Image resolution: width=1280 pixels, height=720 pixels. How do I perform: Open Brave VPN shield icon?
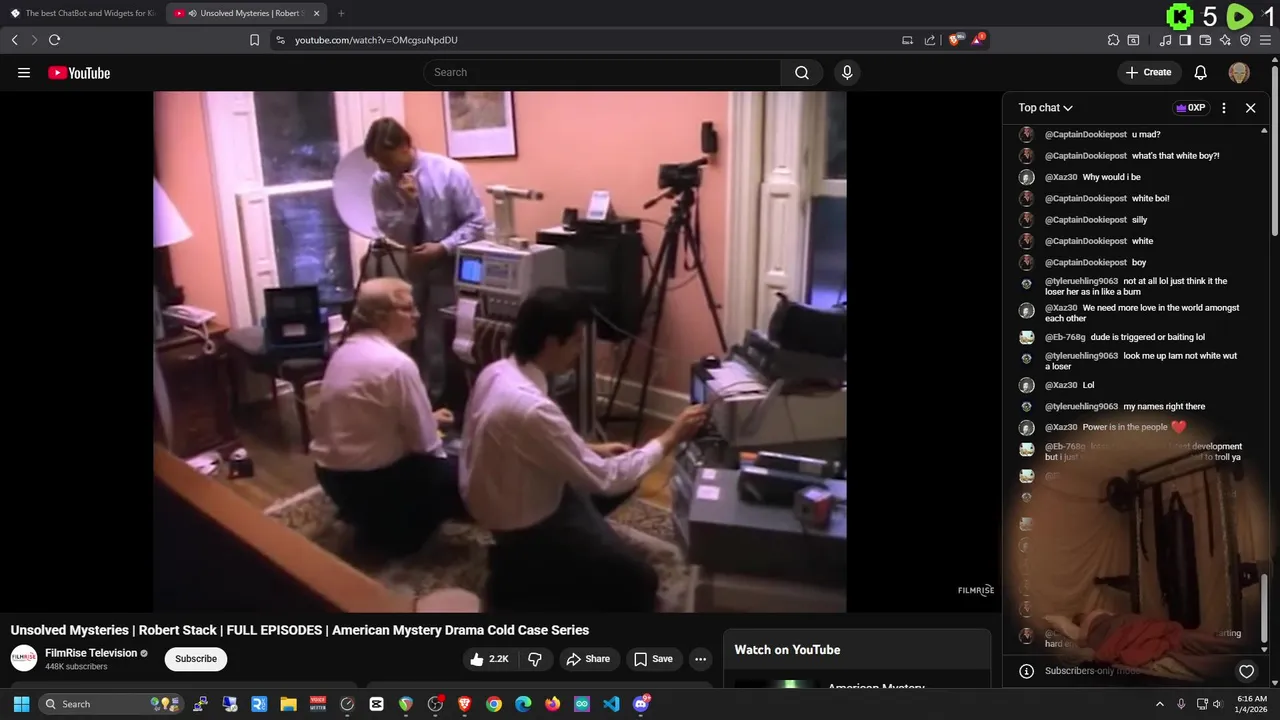click(1245, 40)
